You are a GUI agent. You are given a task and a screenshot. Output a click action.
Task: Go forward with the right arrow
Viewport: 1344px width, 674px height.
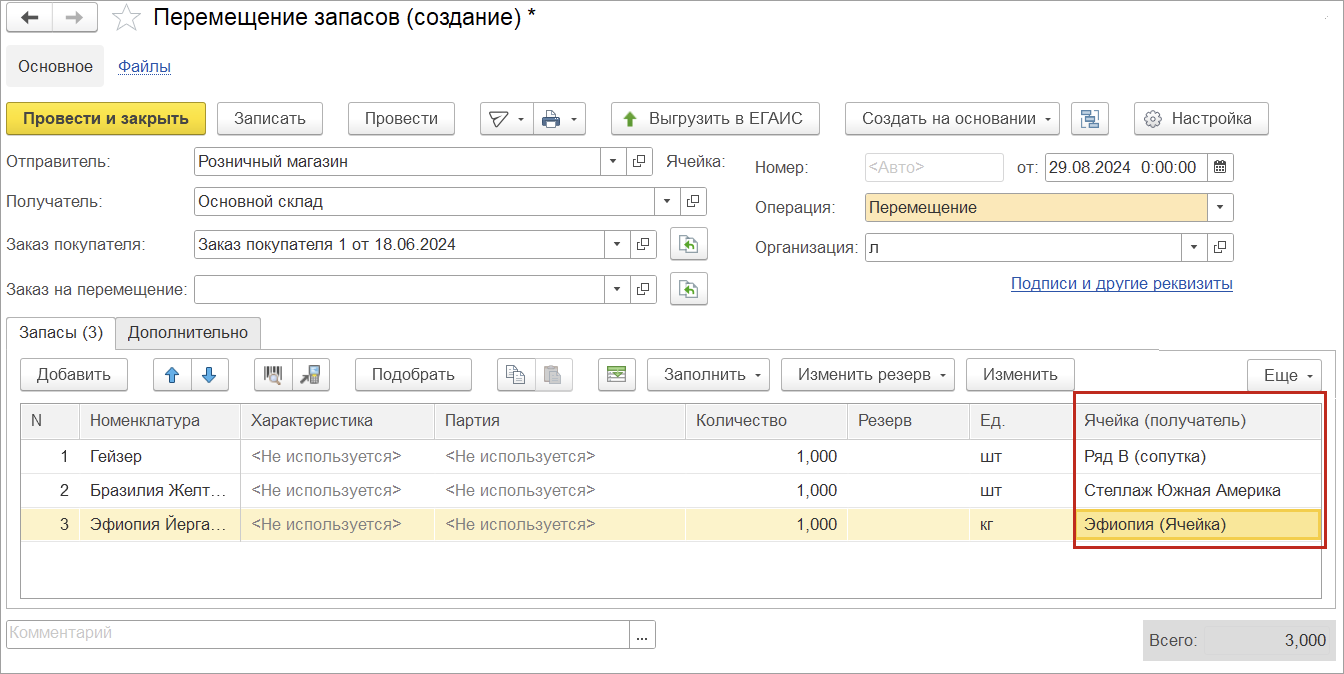coord(76,17)
